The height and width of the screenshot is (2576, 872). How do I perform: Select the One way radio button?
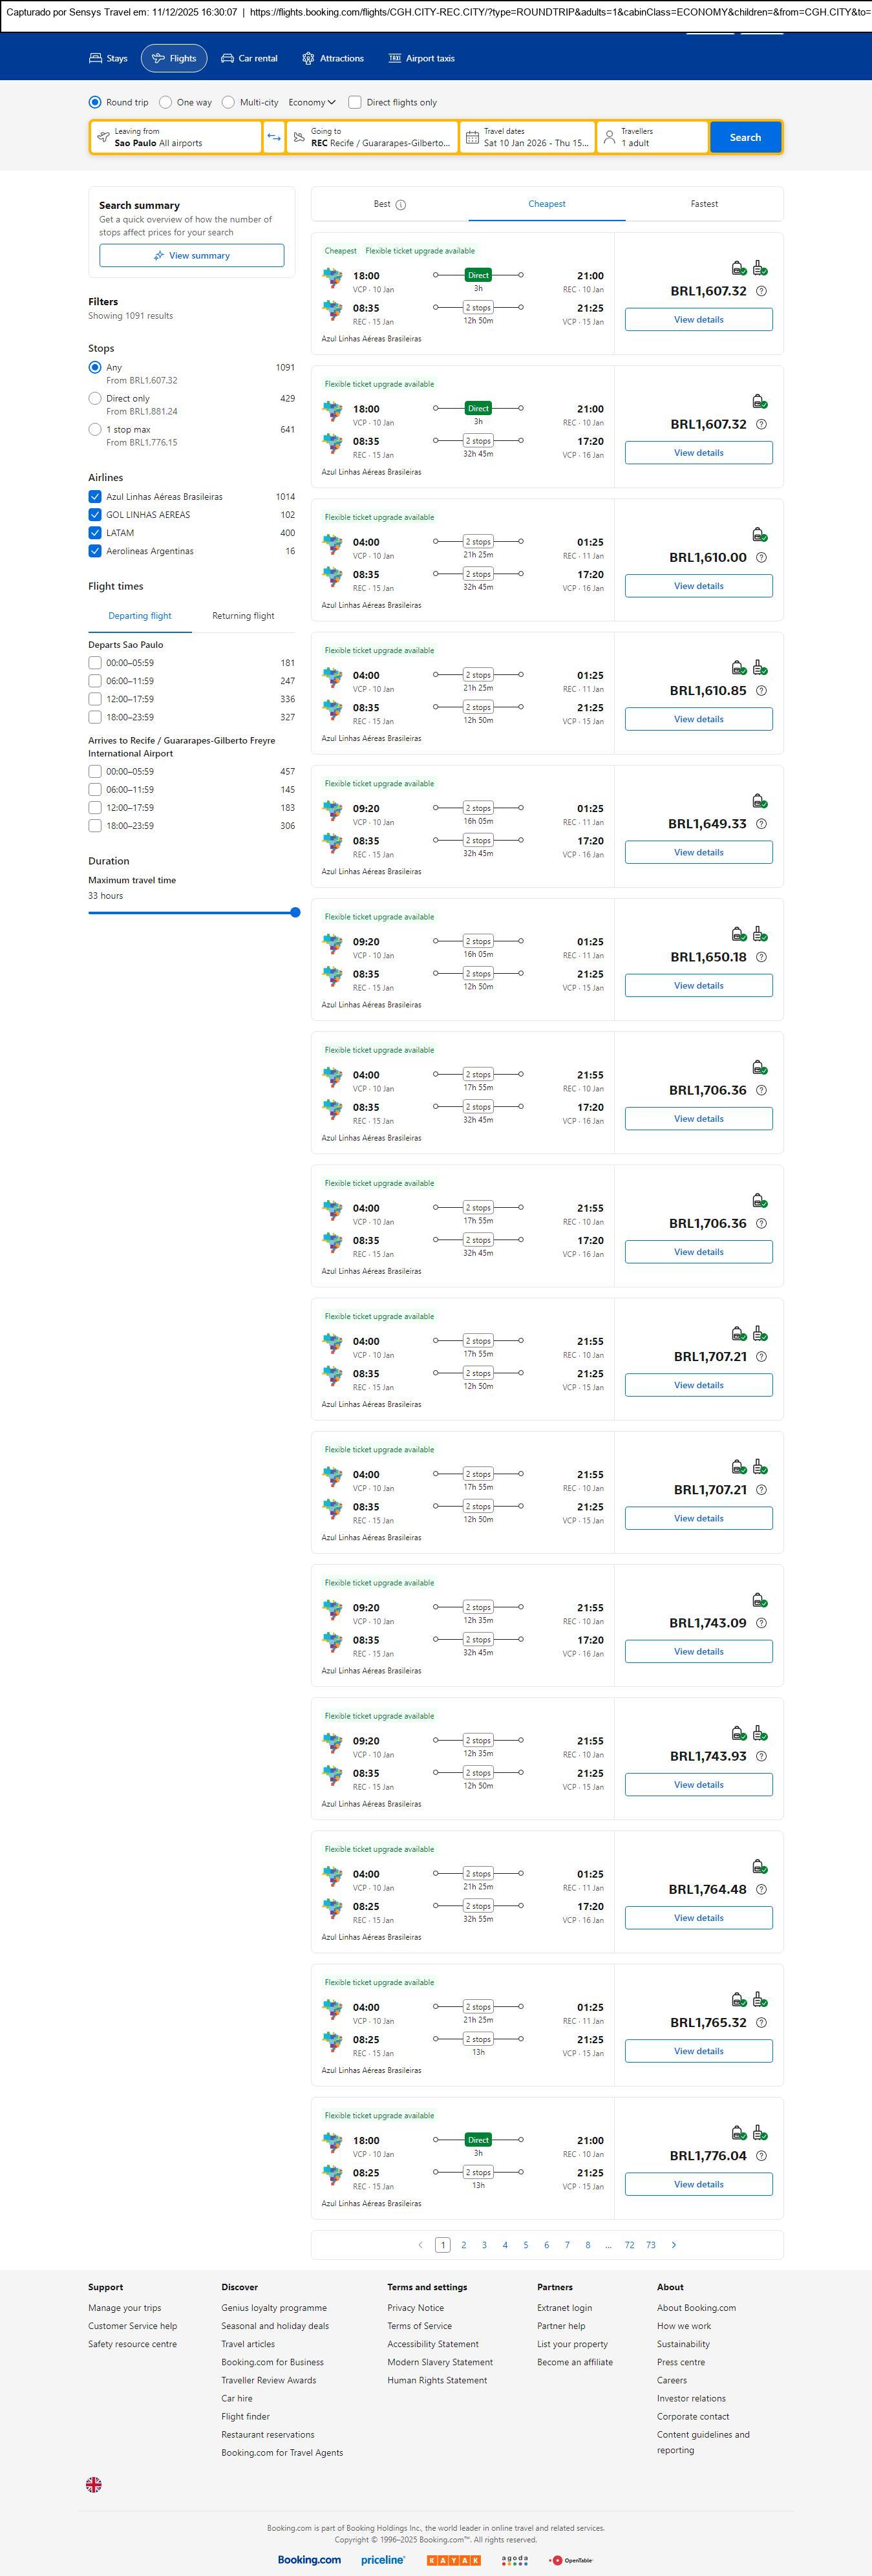(x=166, y=102)
